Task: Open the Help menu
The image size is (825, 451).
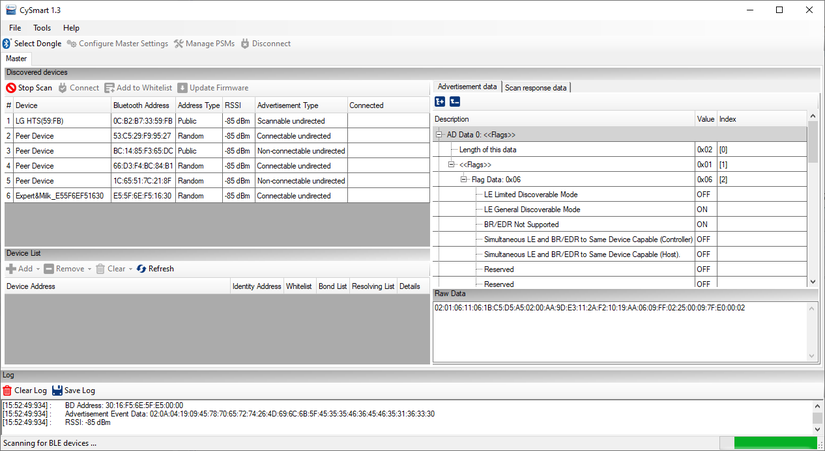Action: [x=71, y=28]
